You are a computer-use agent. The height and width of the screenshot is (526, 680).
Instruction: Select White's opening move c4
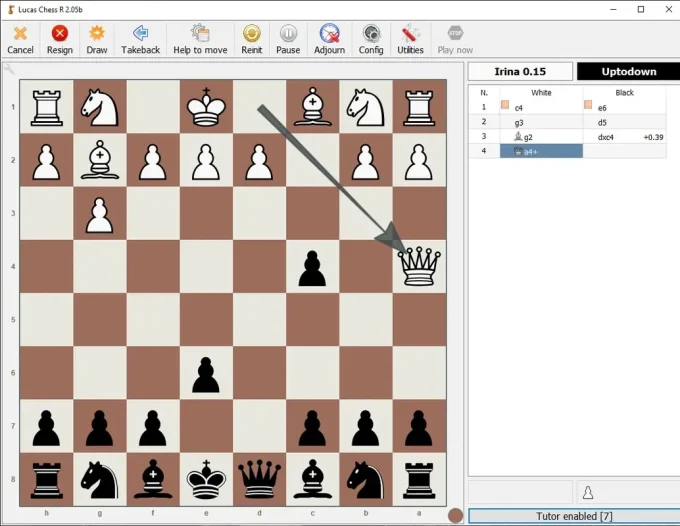519,107
